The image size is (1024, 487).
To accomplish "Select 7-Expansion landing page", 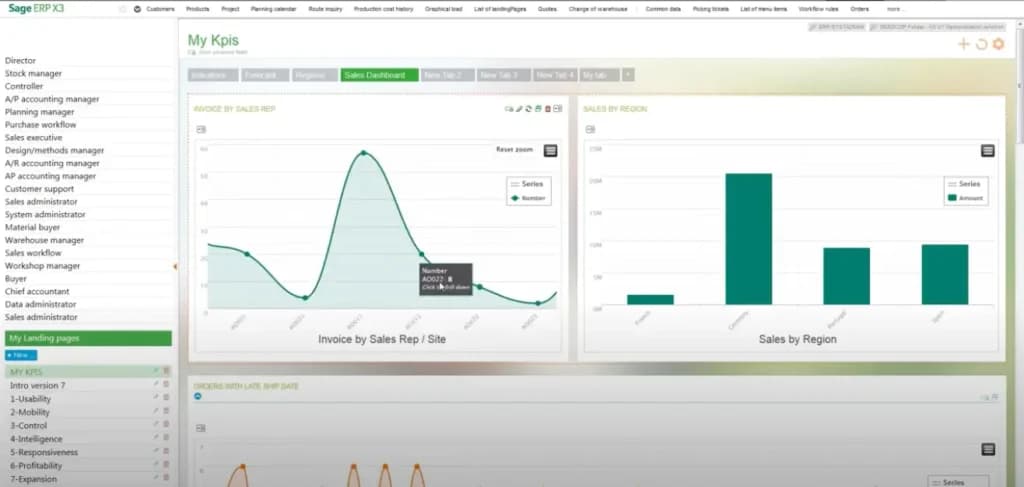I will (x=33, y=479).
